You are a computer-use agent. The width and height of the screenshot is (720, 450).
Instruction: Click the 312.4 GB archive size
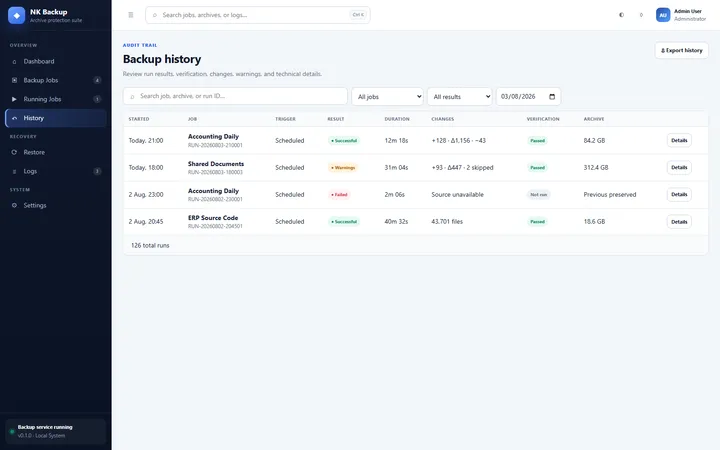click(x=596, y=168)
